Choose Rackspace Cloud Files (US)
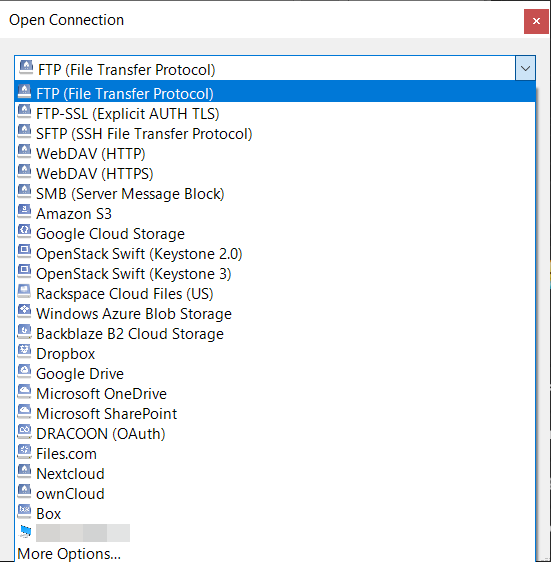The image size is (551, 562). [x=275, y=294]
